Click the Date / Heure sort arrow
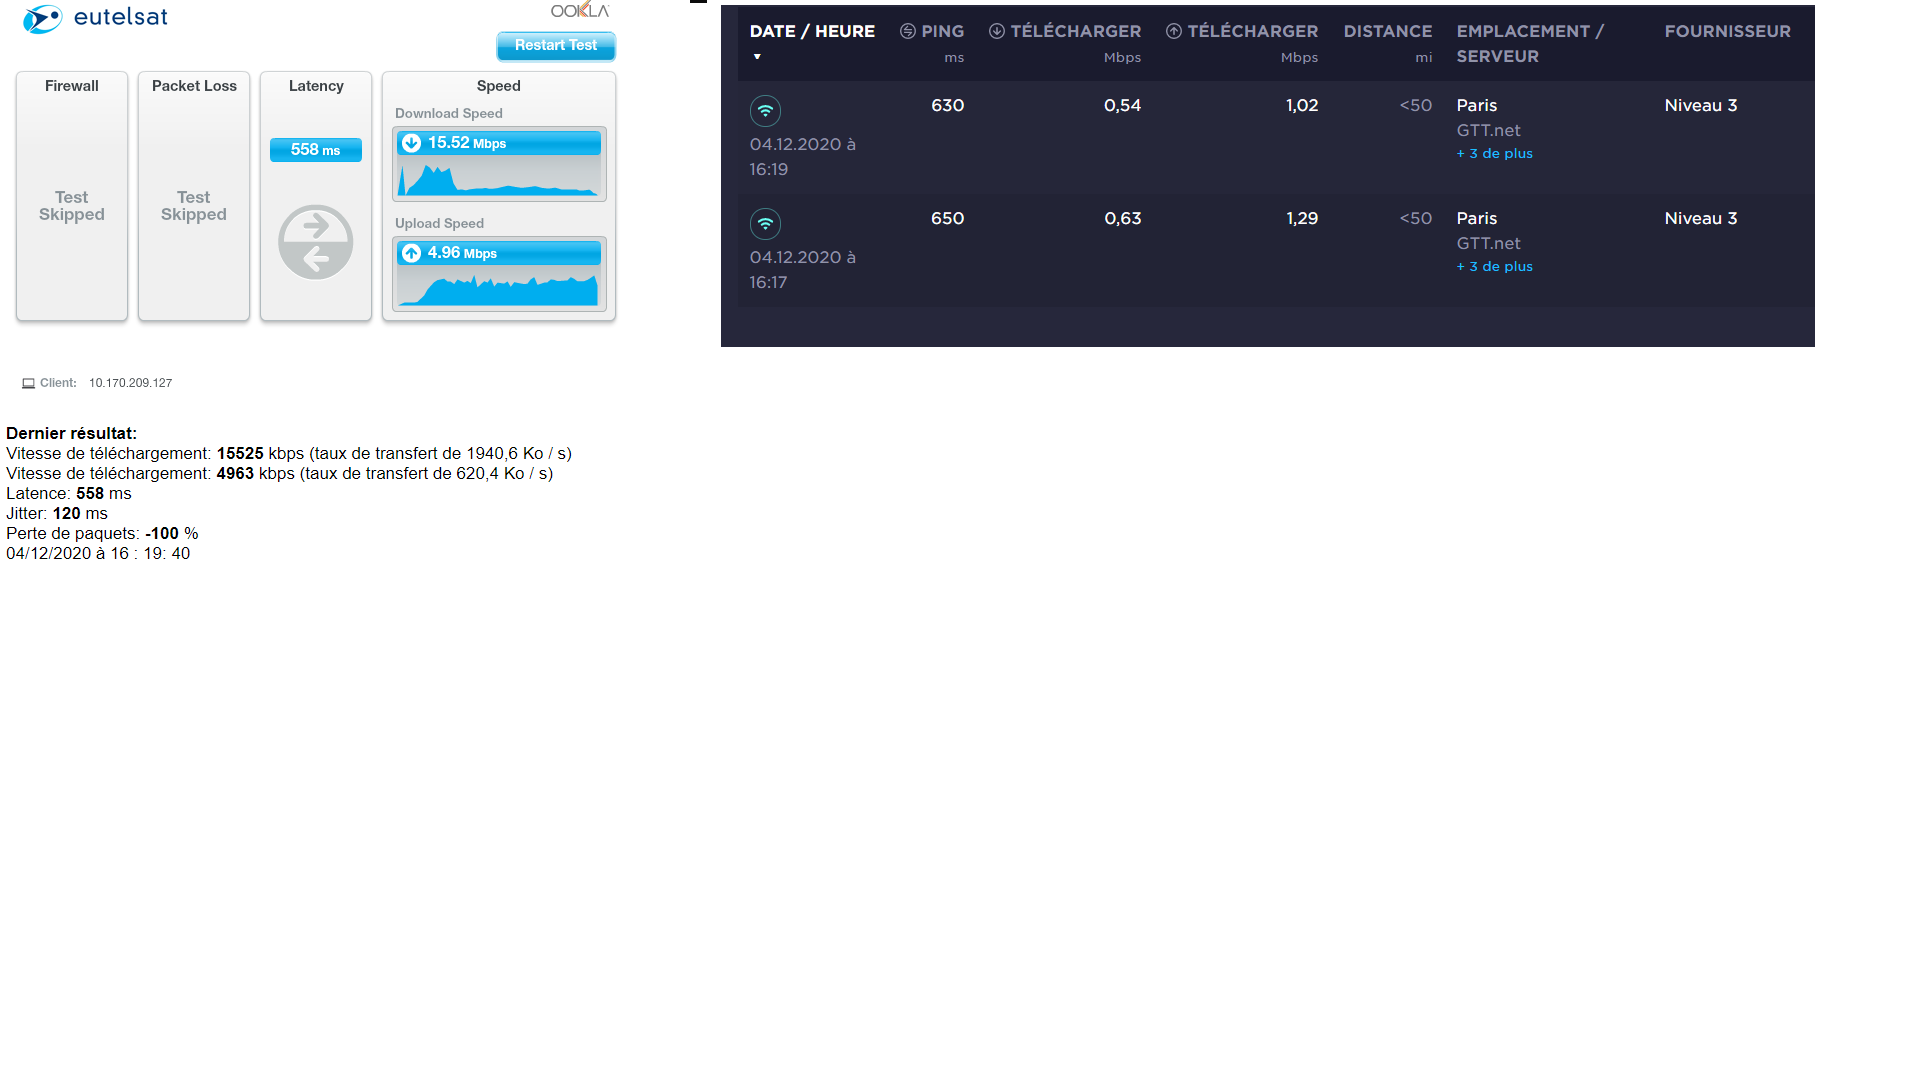Viewport: 1920px width, 1080px height. pos(757,57)
